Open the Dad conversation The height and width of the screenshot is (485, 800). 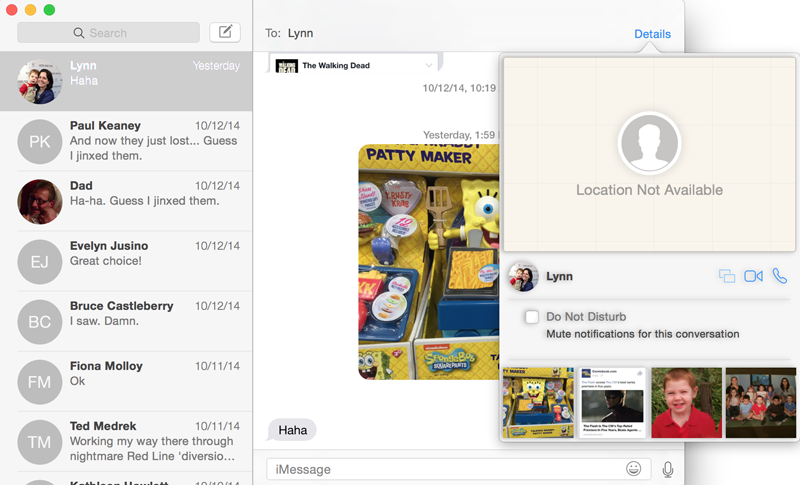pyautogui.click(x=126, y=201)
